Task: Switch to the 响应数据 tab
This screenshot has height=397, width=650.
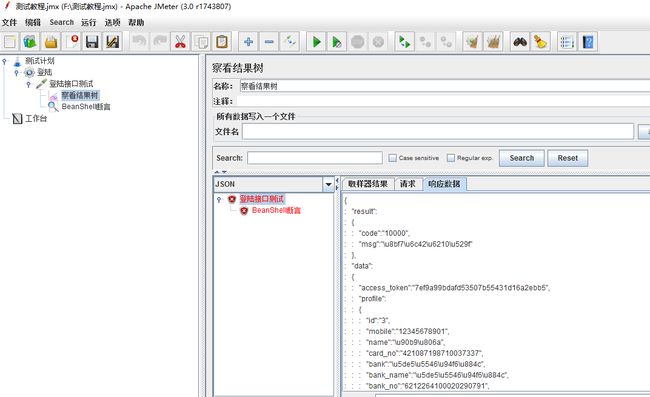Action: pos(444,184)
